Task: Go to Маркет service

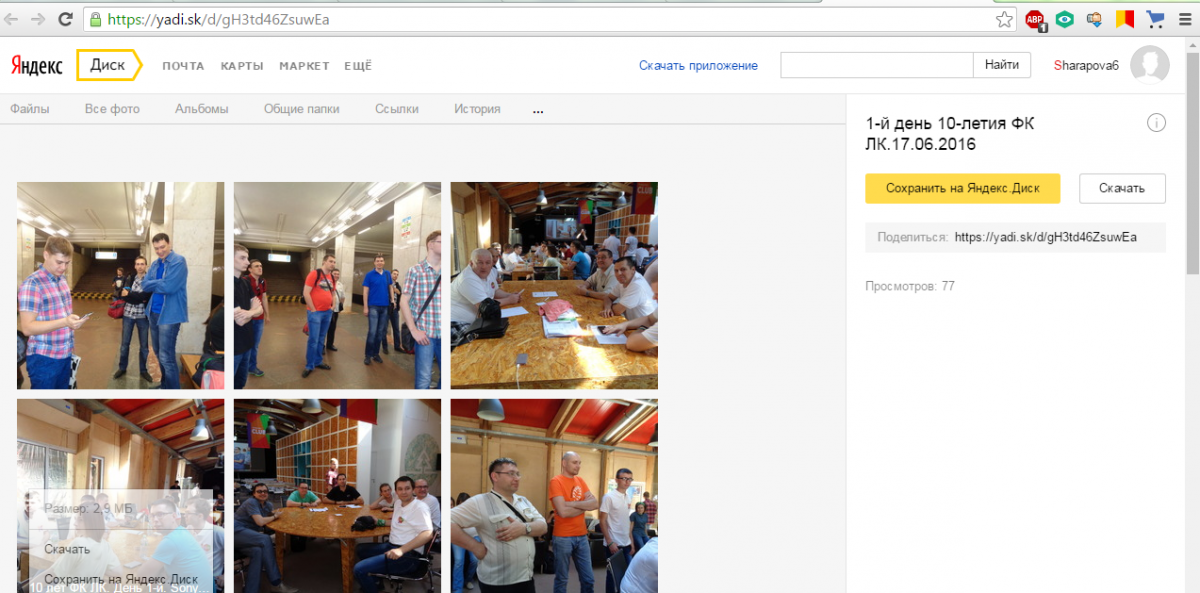Action: click(x=304, y=66)
